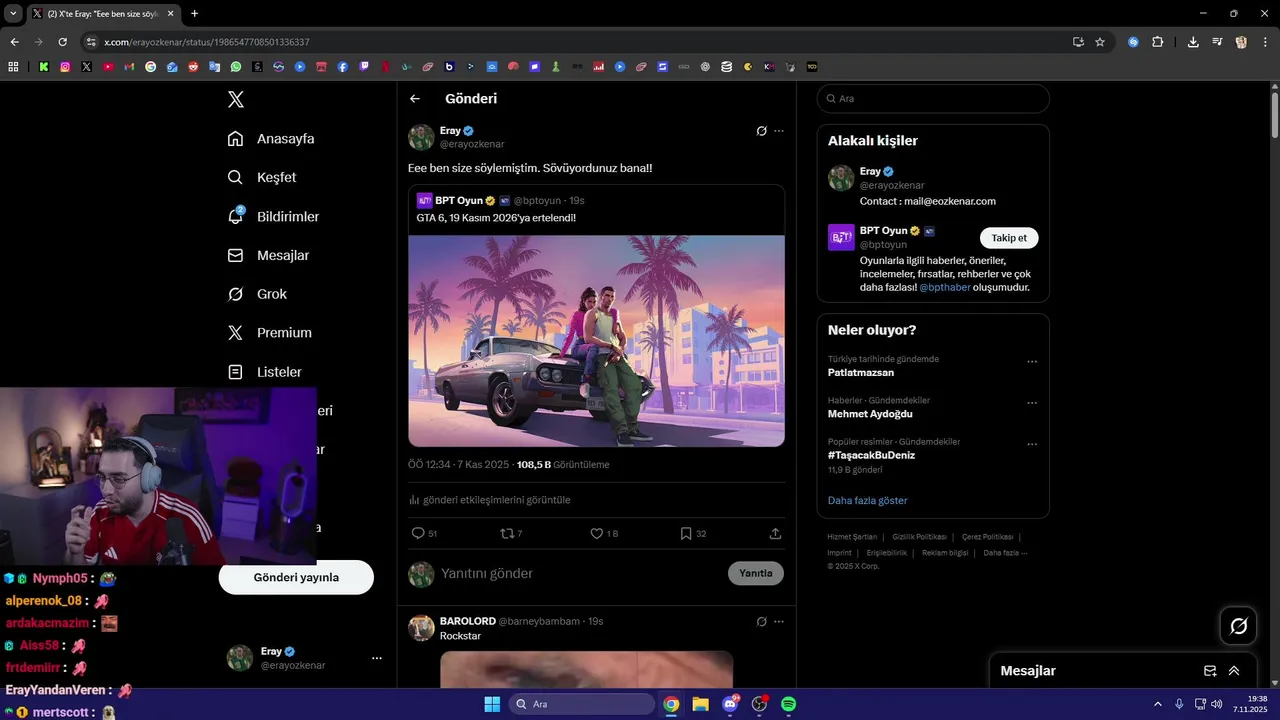Viewport: 1280px width, 720px height.
Task: Open more options for the Patlatmazsan trend
Action: click(1032, 362)
